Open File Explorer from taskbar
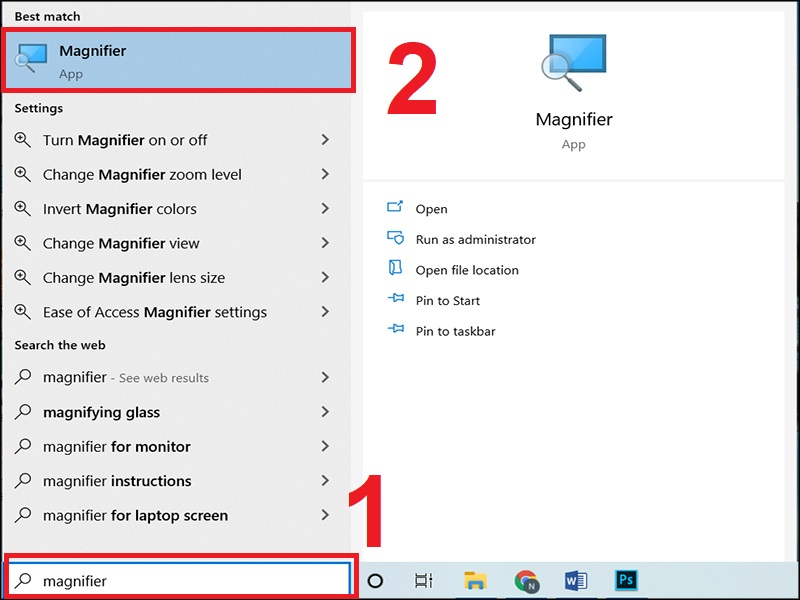 point(475,580)
